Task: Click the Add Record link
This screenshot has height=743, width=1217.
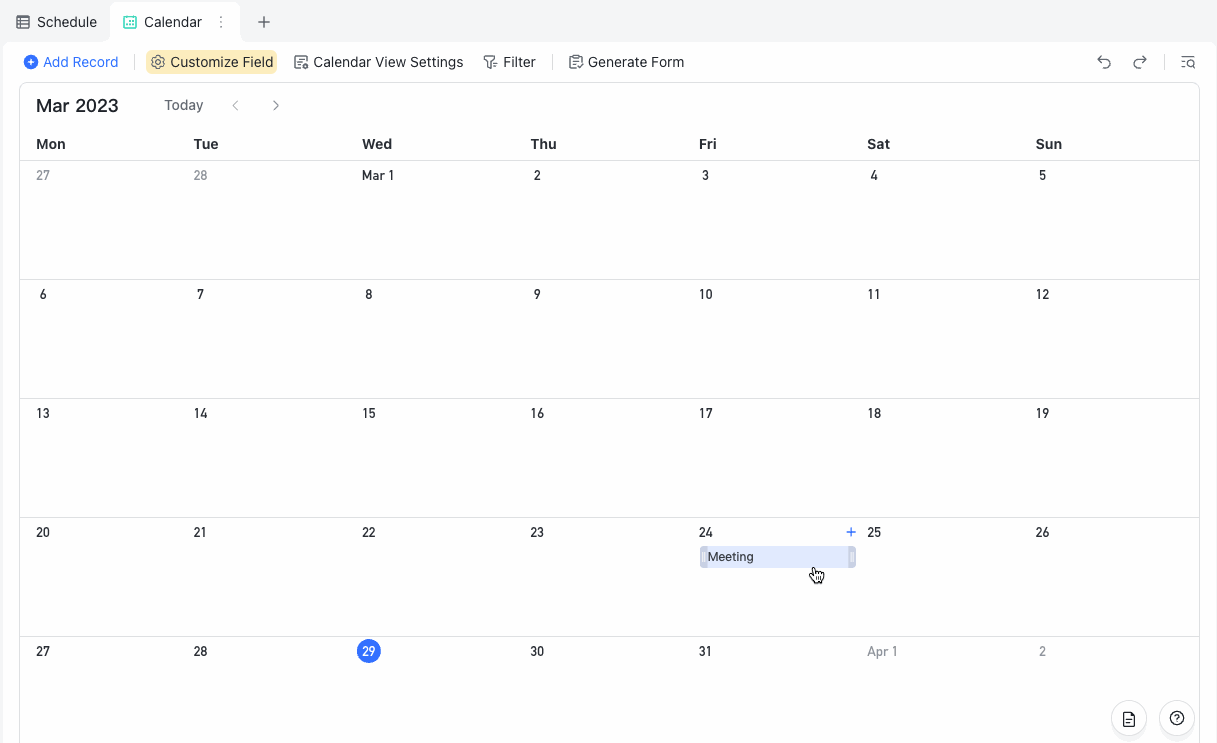Action: coord(70,62)
